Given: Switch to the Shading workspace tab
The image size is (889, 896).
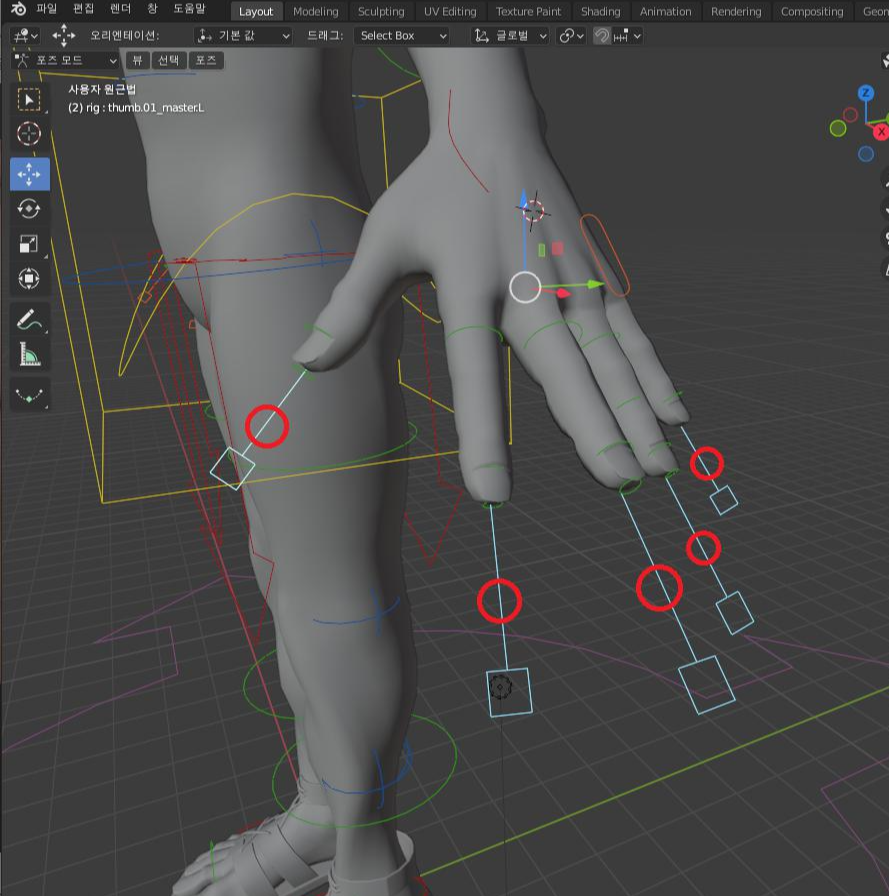Looking at the screenshot, I should (x=600, y=11).
